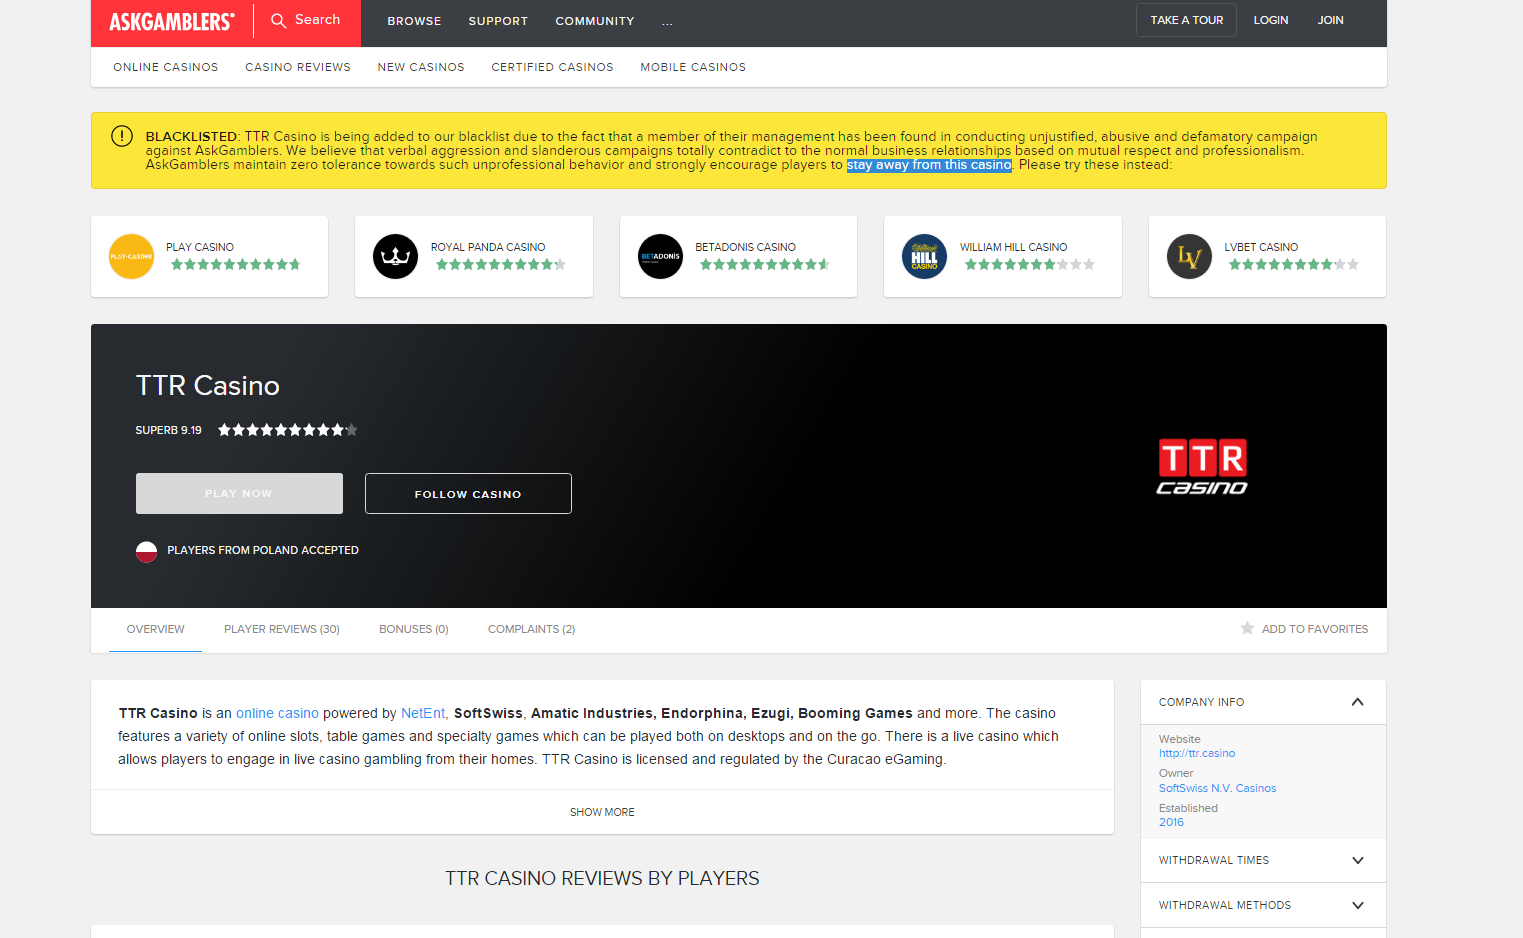Click the star icon beside Add to Favorites
The image size is (1523, 938).
click(x=1247, y=628)
